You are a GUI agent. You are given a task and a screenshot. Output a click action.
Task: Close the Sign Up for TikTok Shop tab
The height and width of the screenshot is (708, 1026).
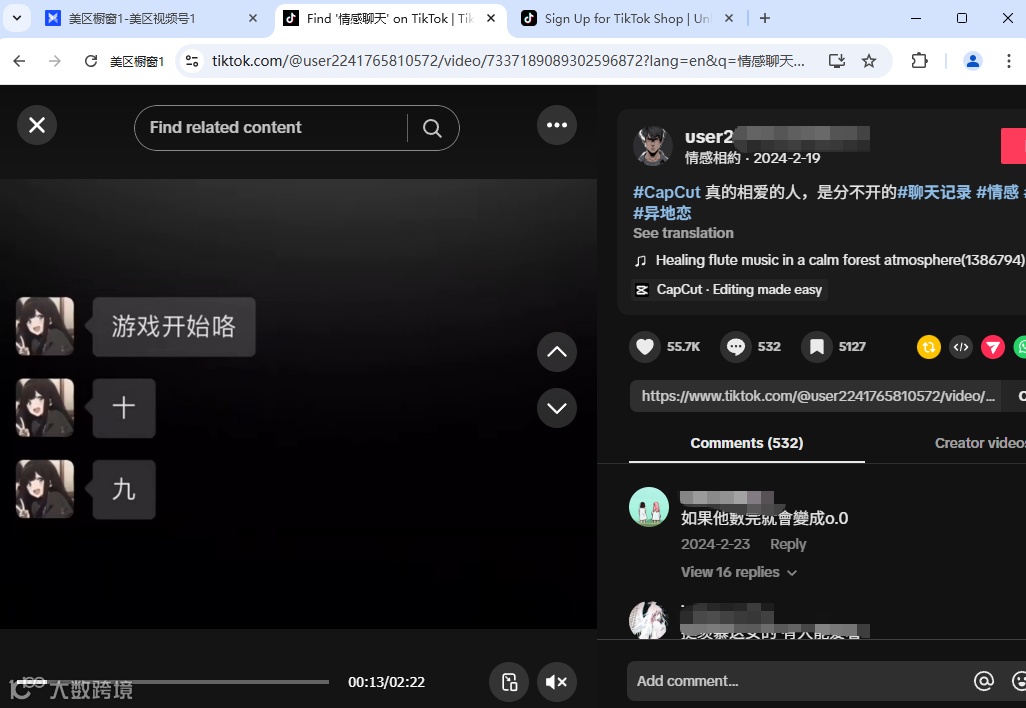(x=729, y=18)
